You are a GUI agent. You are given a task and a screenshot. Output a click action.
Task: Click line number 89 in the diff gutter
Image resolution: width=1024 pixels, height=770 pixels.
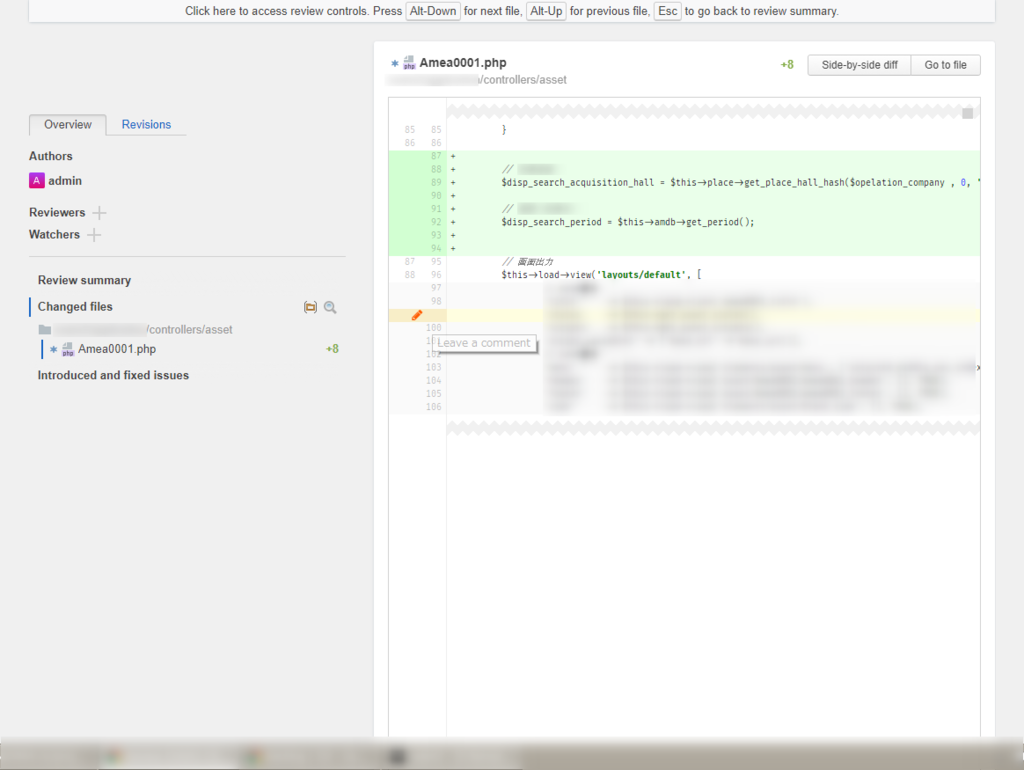436,182
